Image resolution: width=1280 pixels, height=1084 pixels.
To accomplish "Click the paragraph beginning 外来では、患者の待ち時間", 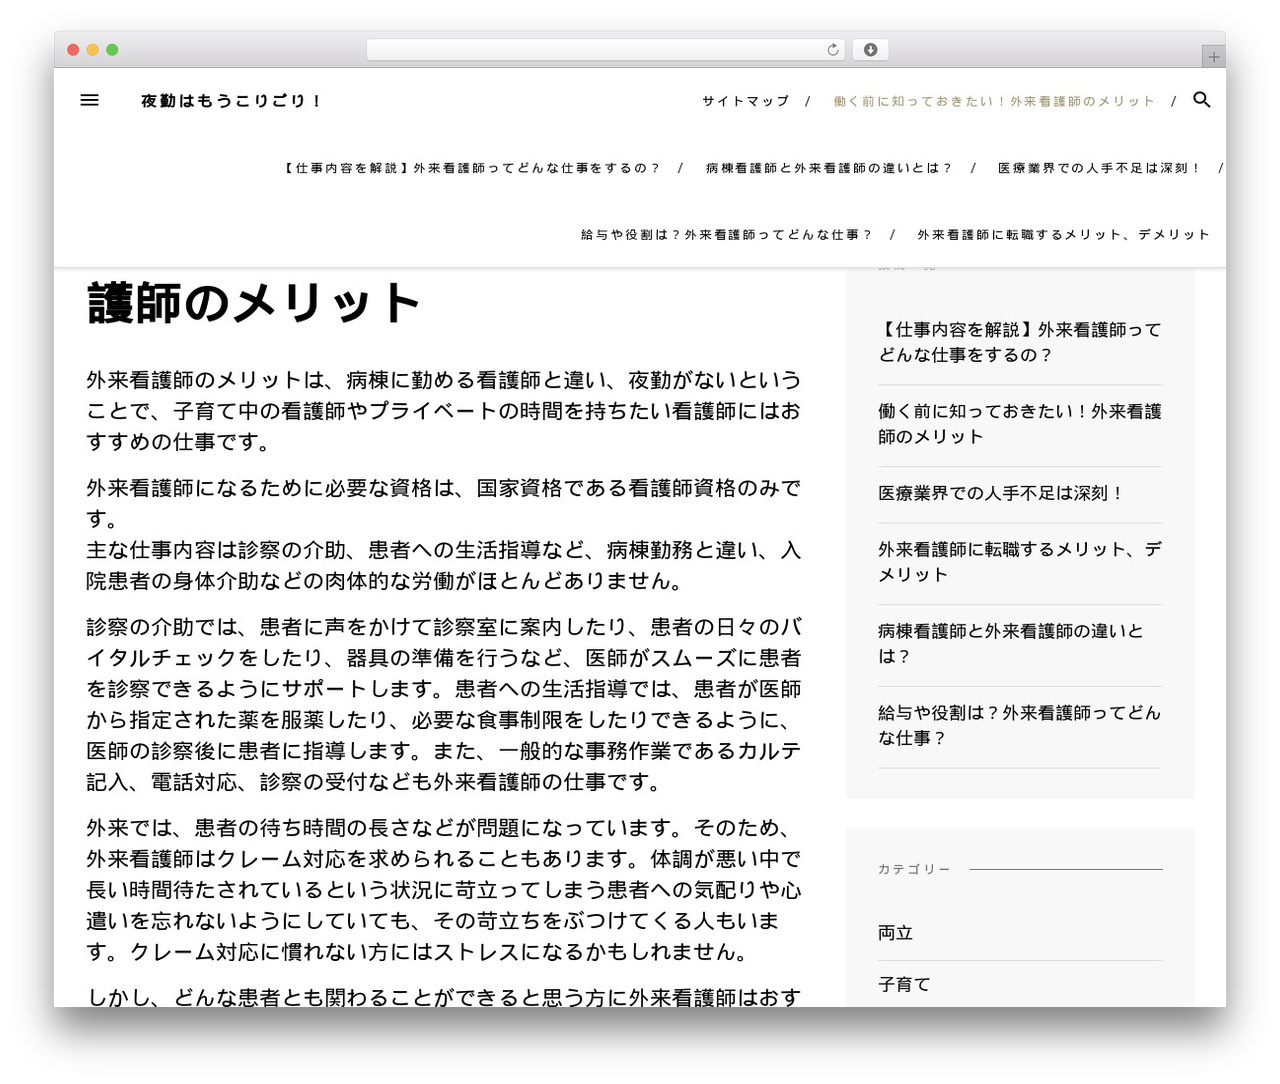I will coord(443,890).
